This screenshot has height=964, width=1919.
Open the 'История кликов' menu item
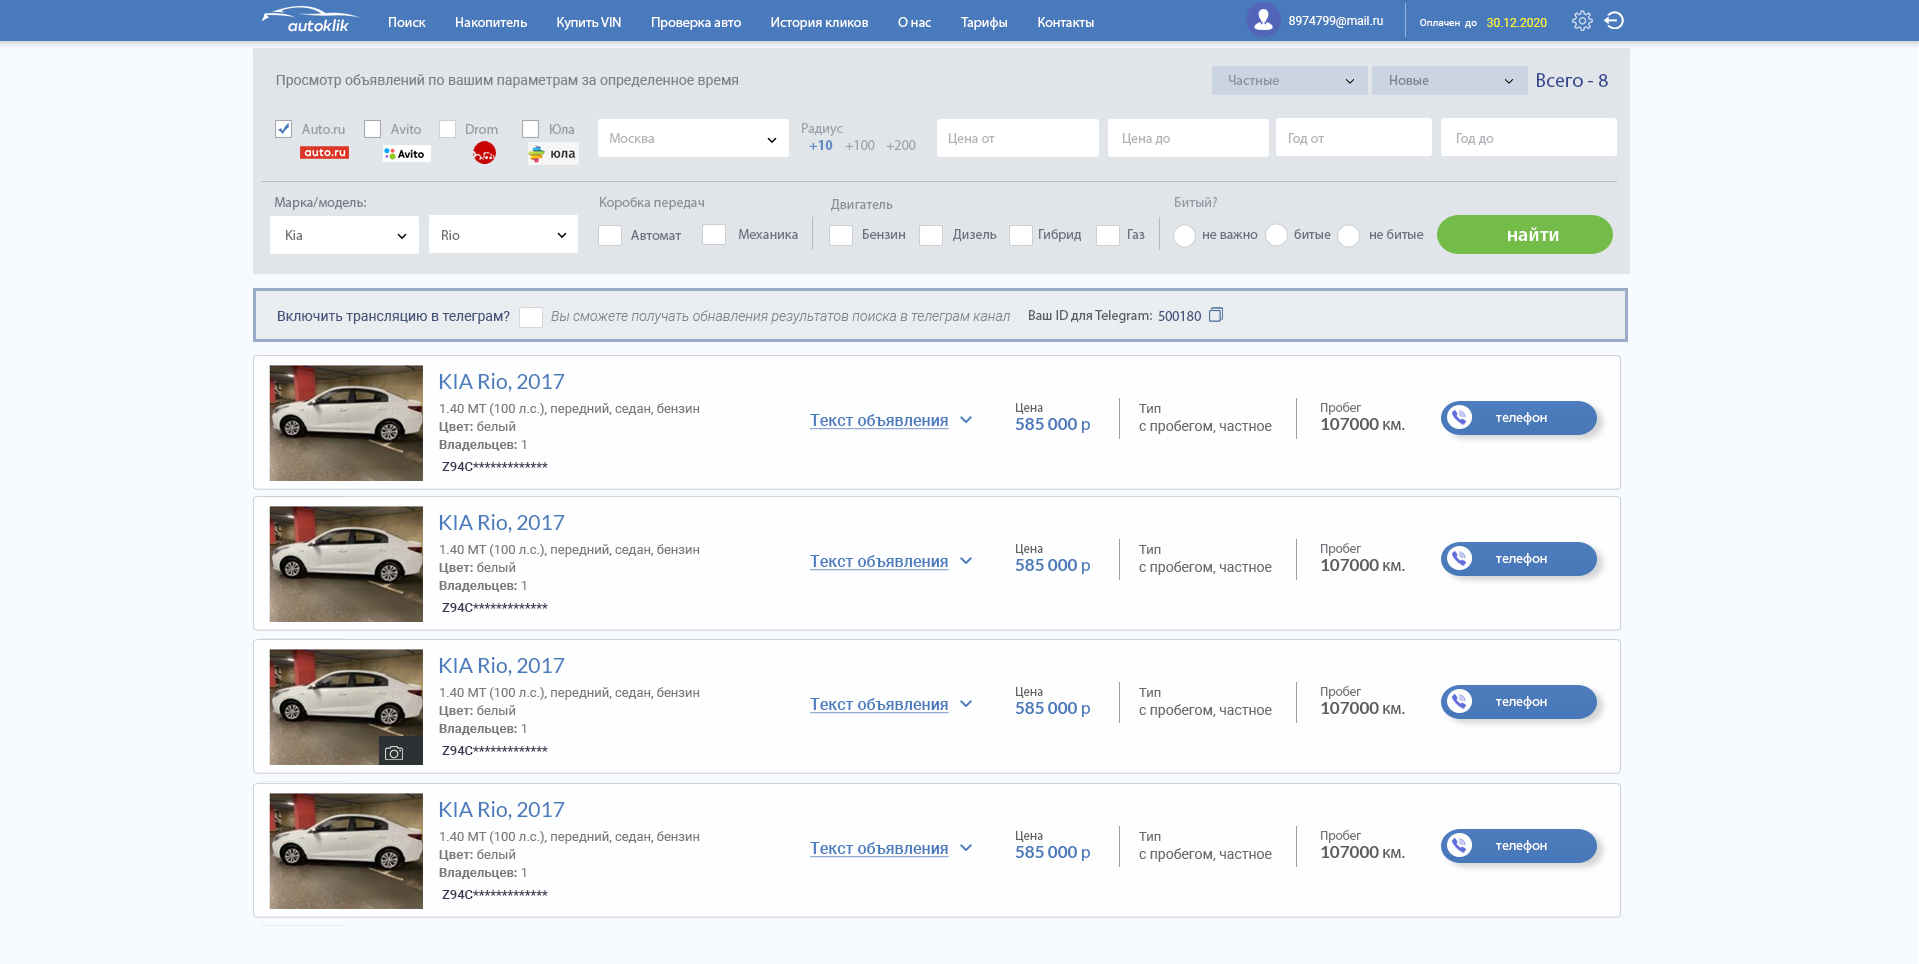(819, 22)
